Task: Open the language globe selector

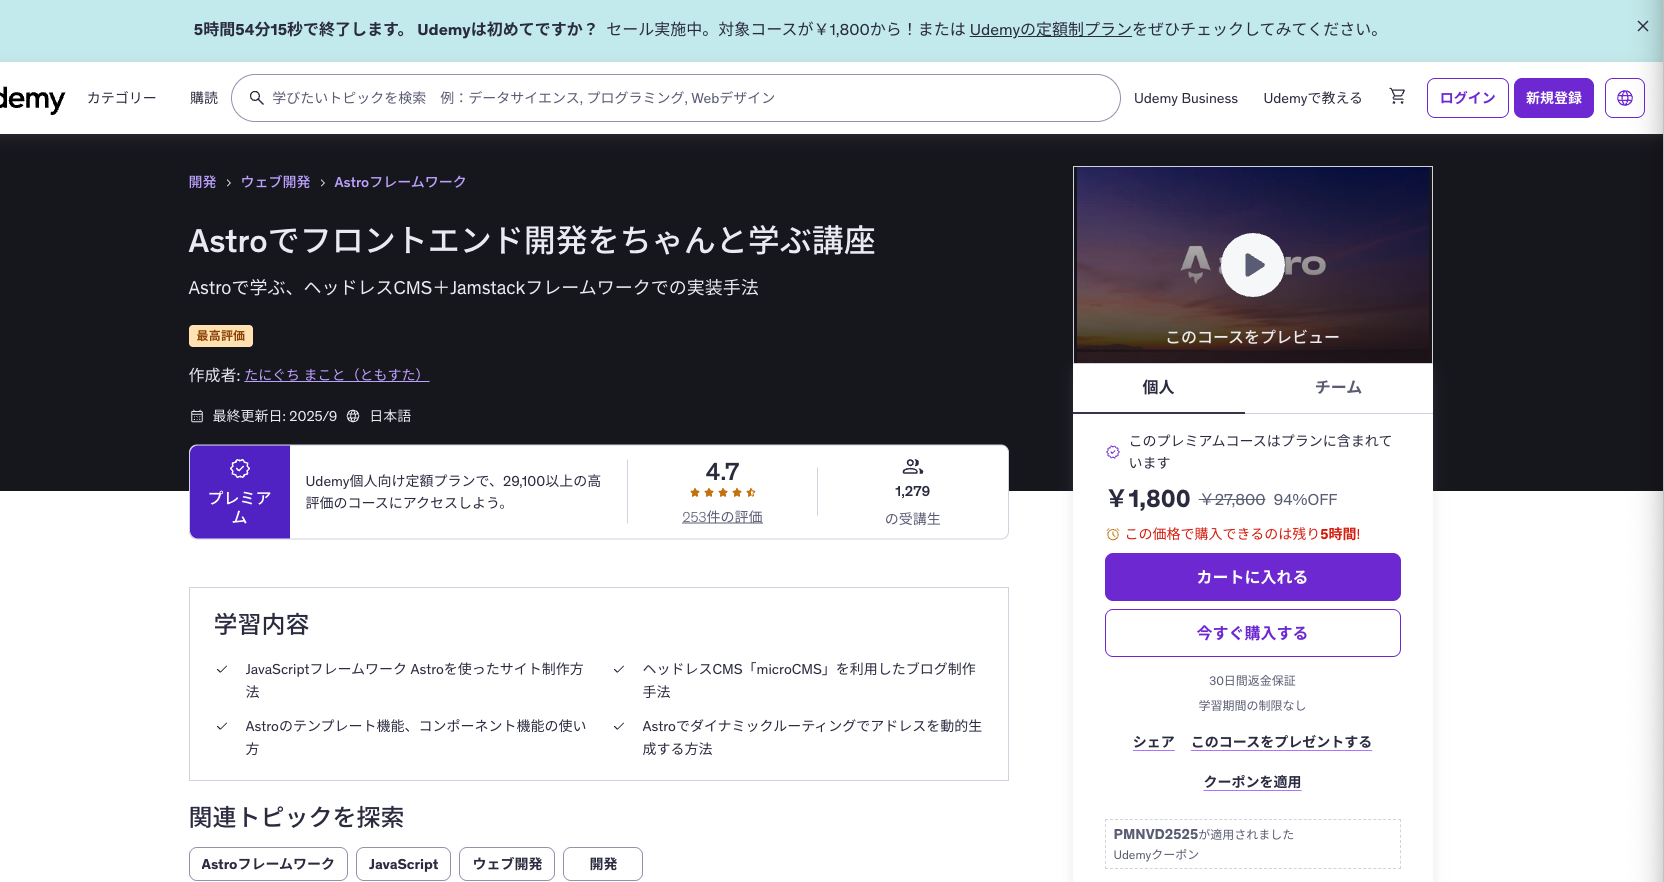Action: [x=1624, y=98]
